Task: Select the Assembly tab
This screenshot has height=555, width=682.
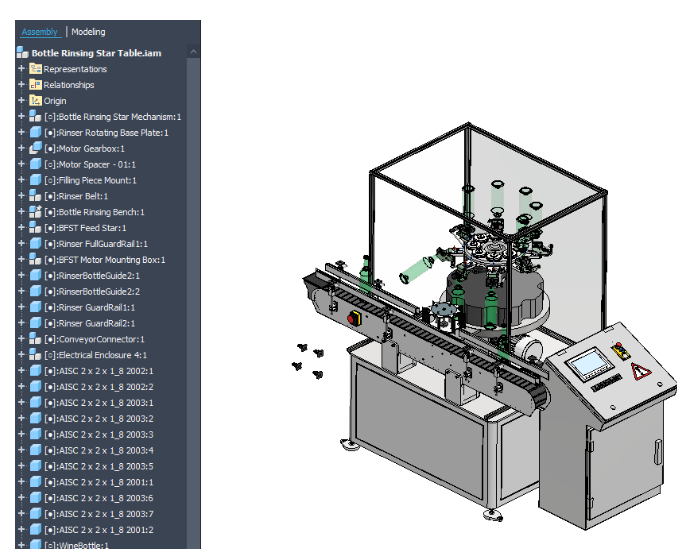Action: [40, 32]
